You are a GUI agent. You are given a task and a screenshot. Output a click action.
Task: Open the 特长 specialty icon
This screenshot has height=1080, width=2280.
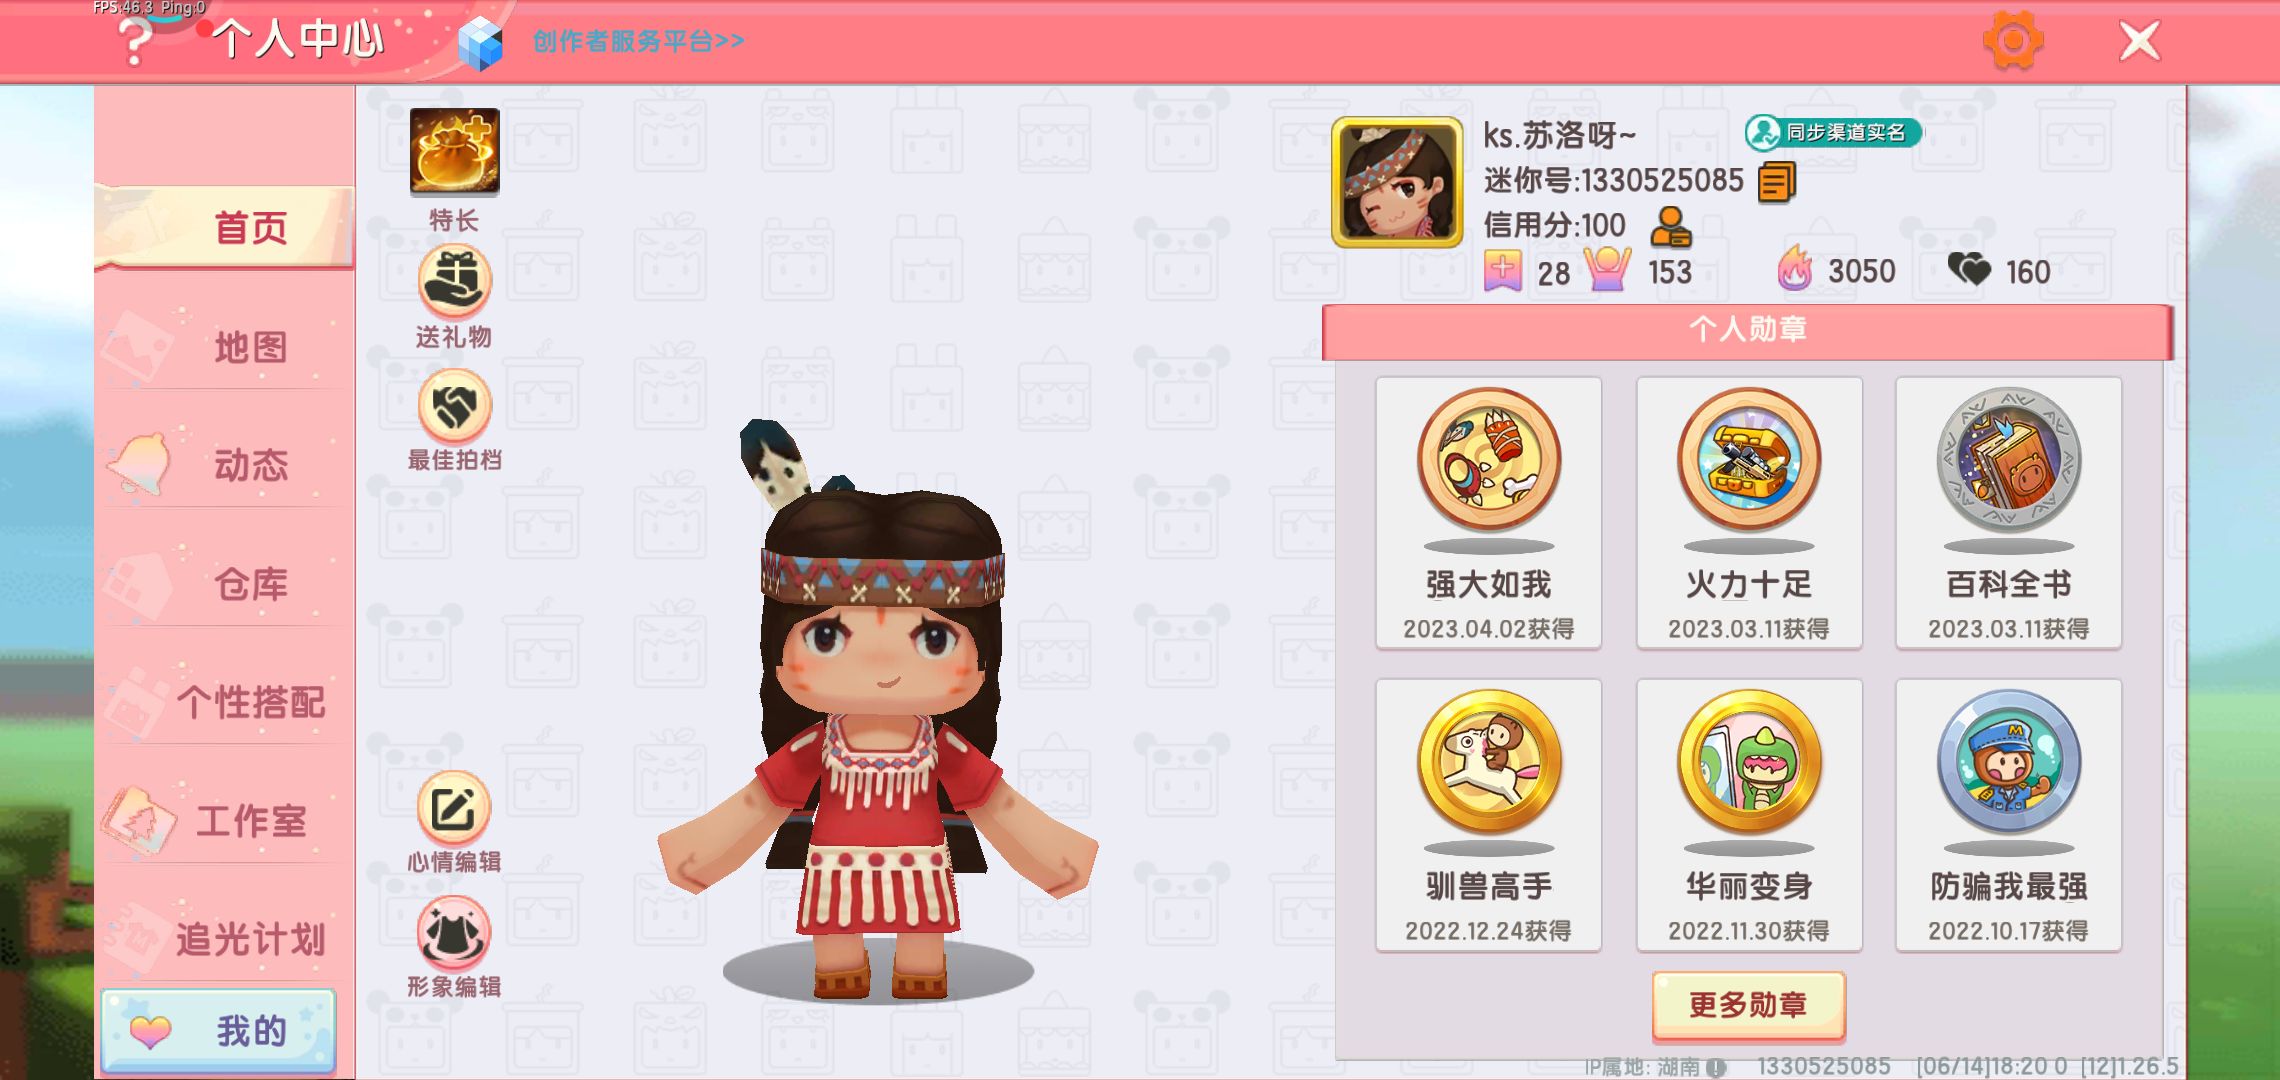pyautogui.click(x=454, y=151)
